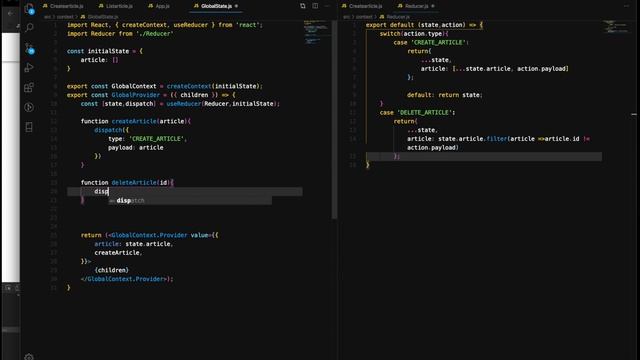Switch to Createarticle.js tab in left group

pos(63,6)
